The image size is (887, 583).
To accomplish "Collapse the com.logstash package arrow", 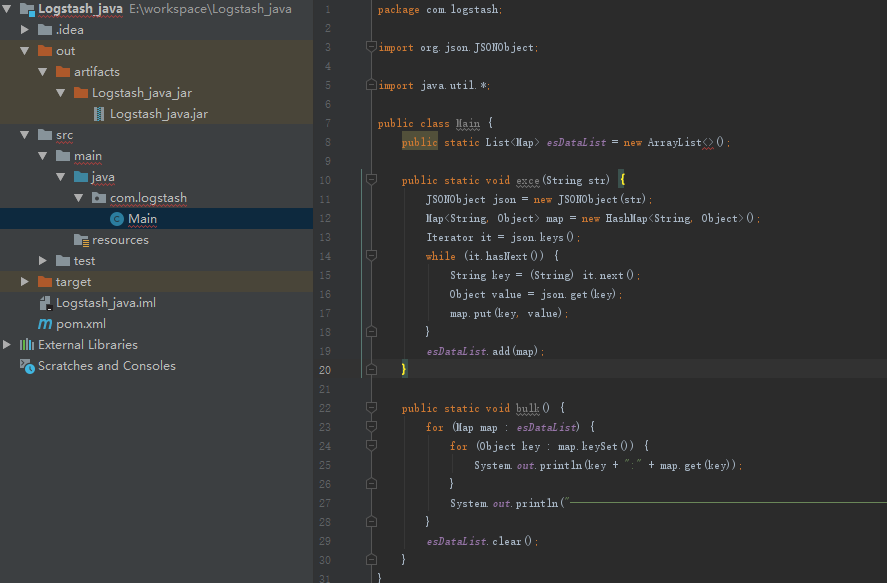I will (x=79, y=198).
